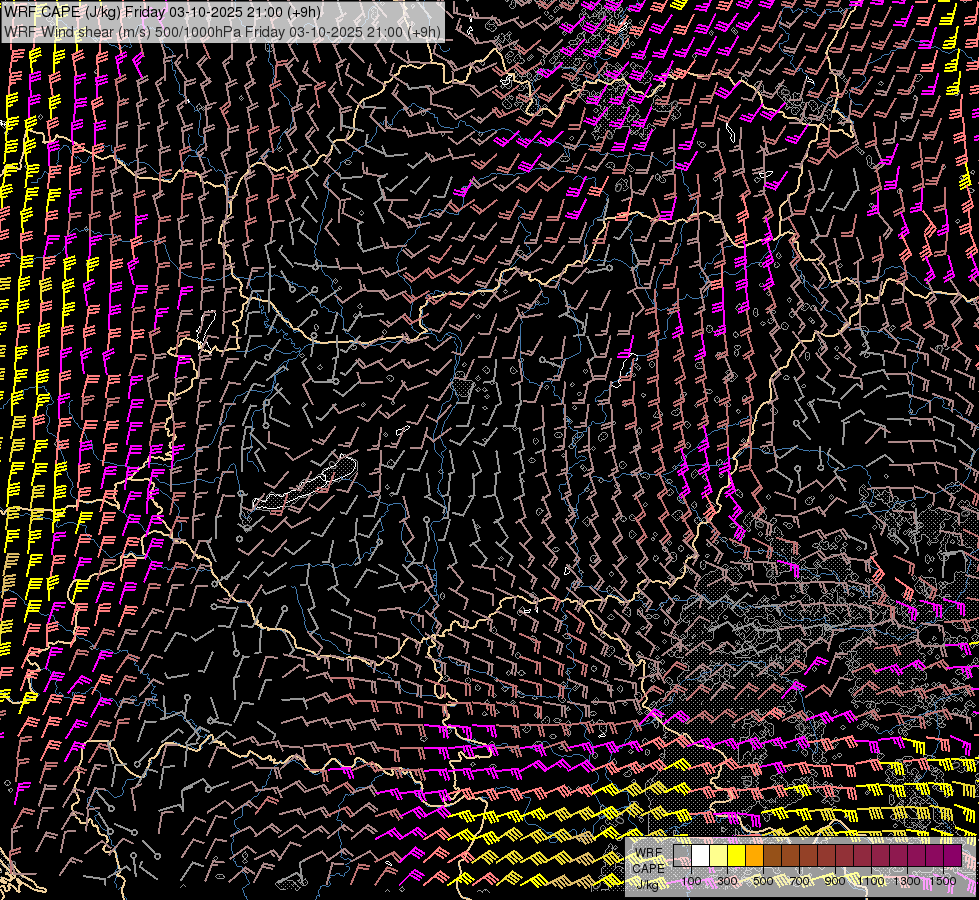This screenshot has height=900, width=979.
Task: Select the final purple swatch in the legend
Action: [x=953, y=856]
